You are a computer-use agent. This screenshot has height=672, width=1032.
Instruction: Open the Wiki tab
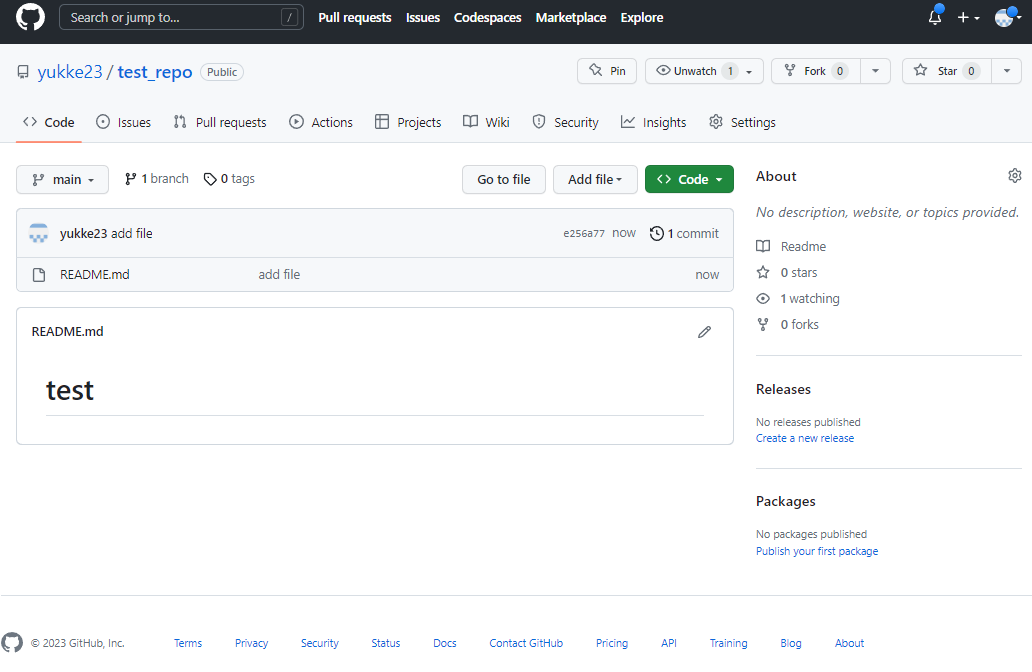pyautogui.click(x=486, y=122)
